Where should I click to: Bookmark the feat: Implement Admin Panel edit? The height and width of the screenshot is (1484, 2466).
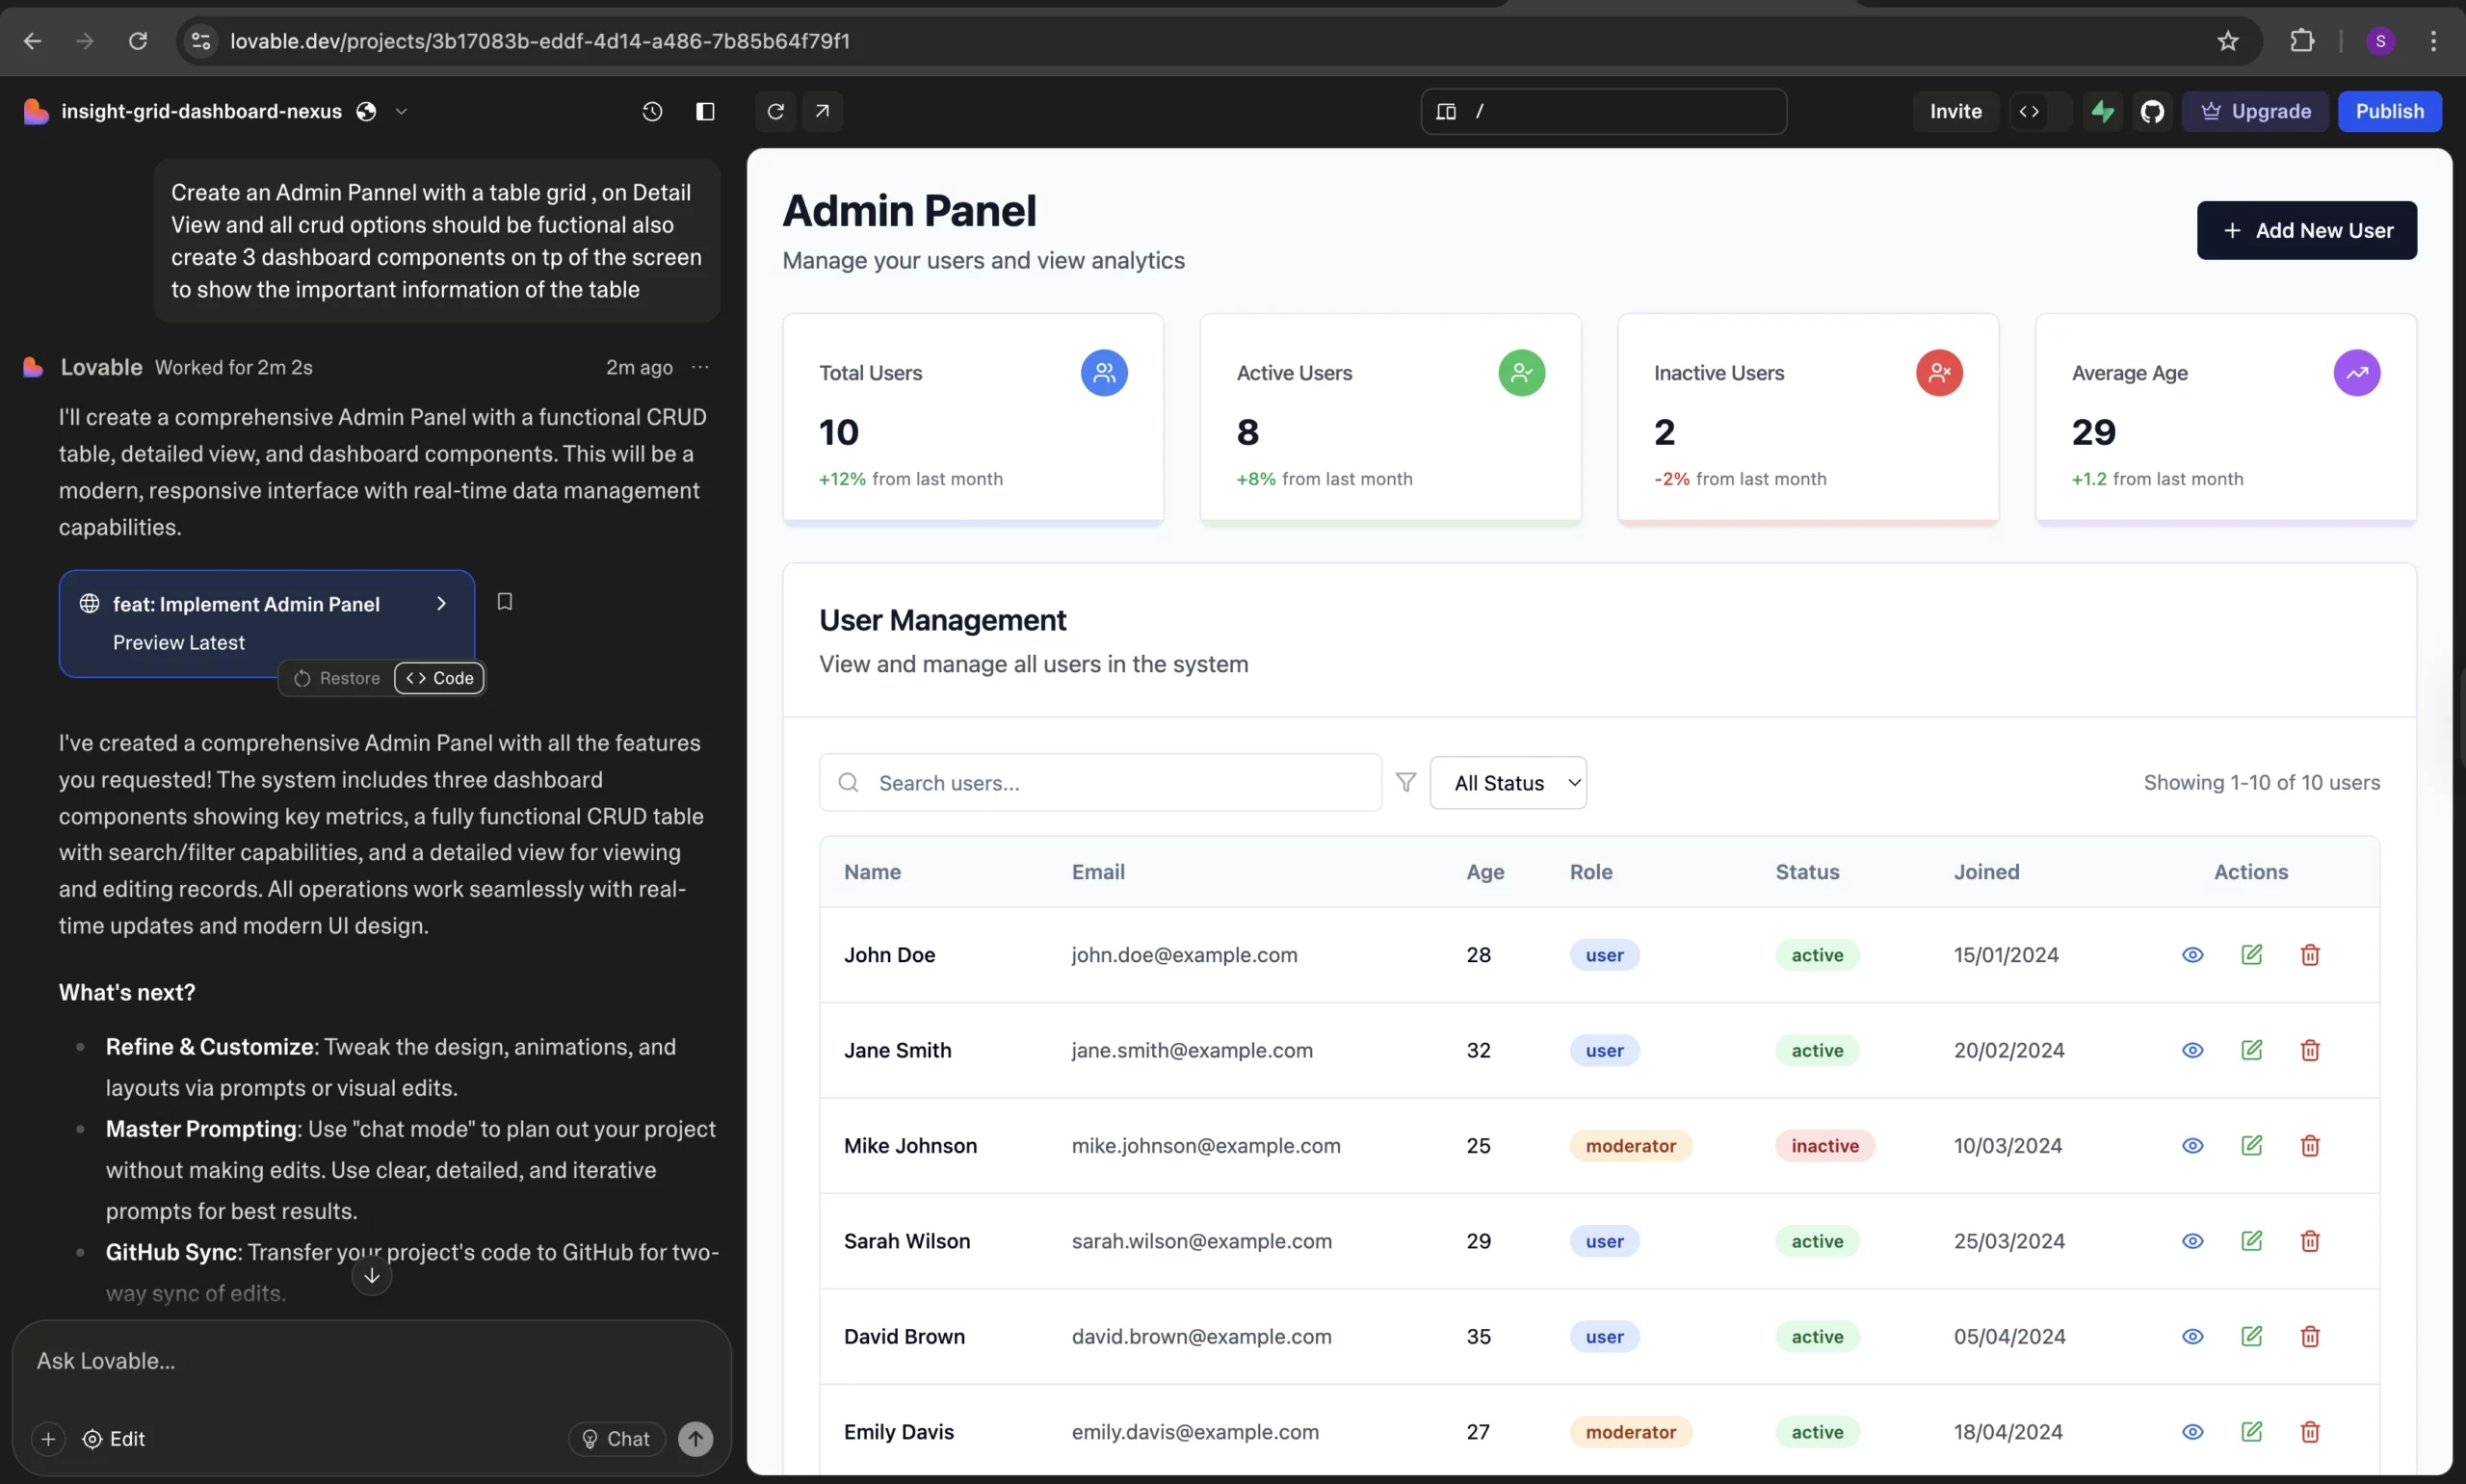[x=505, y=602]
